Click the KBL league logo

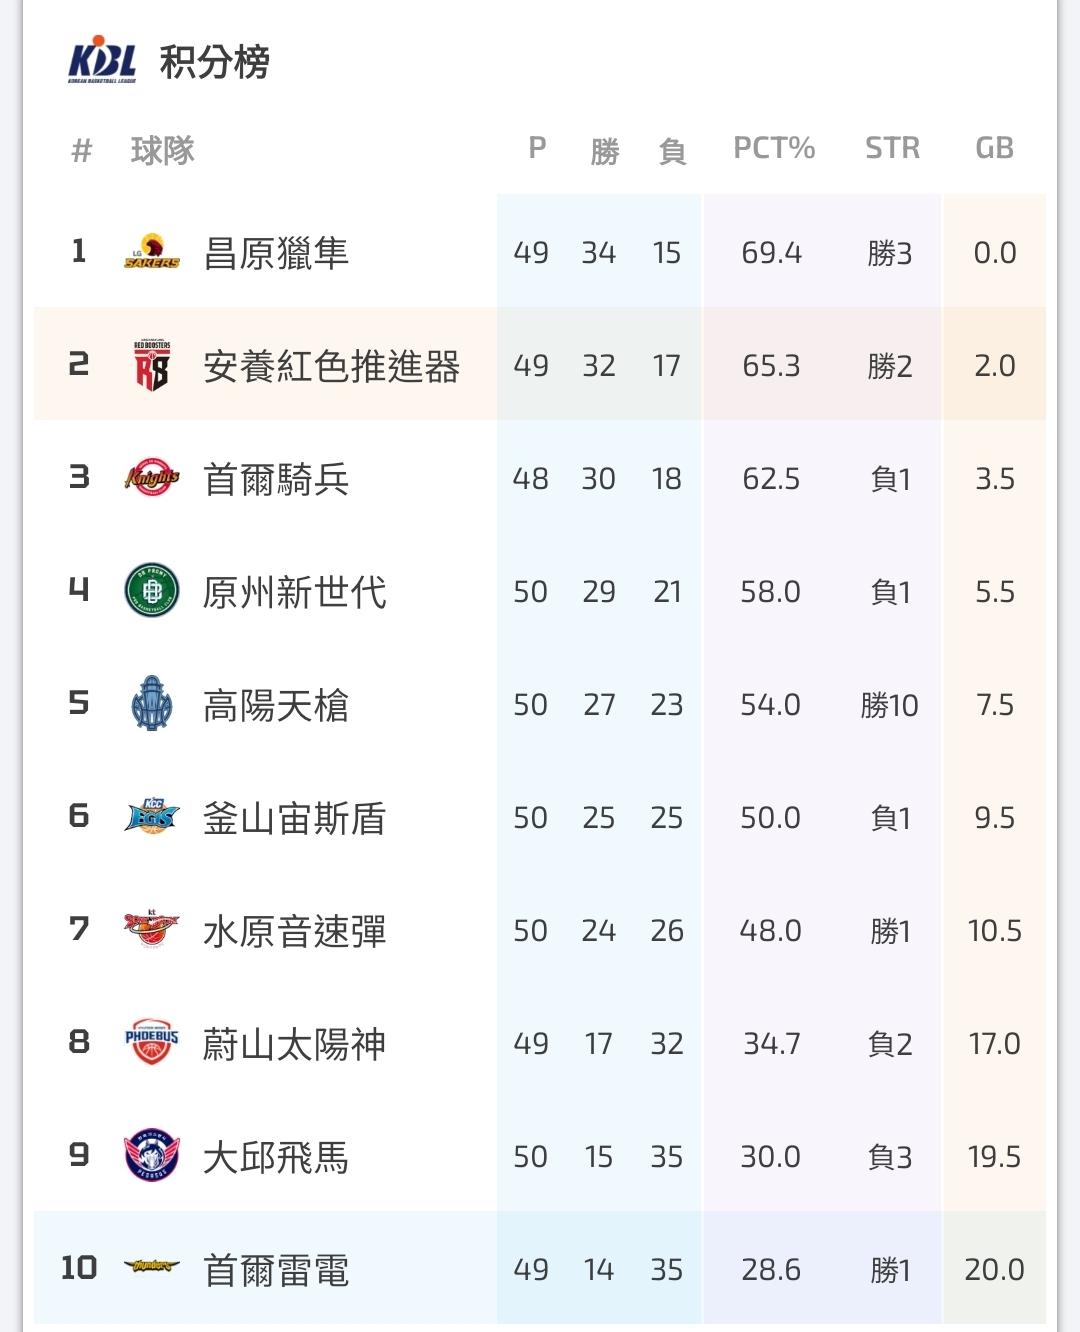click(102, 61)
